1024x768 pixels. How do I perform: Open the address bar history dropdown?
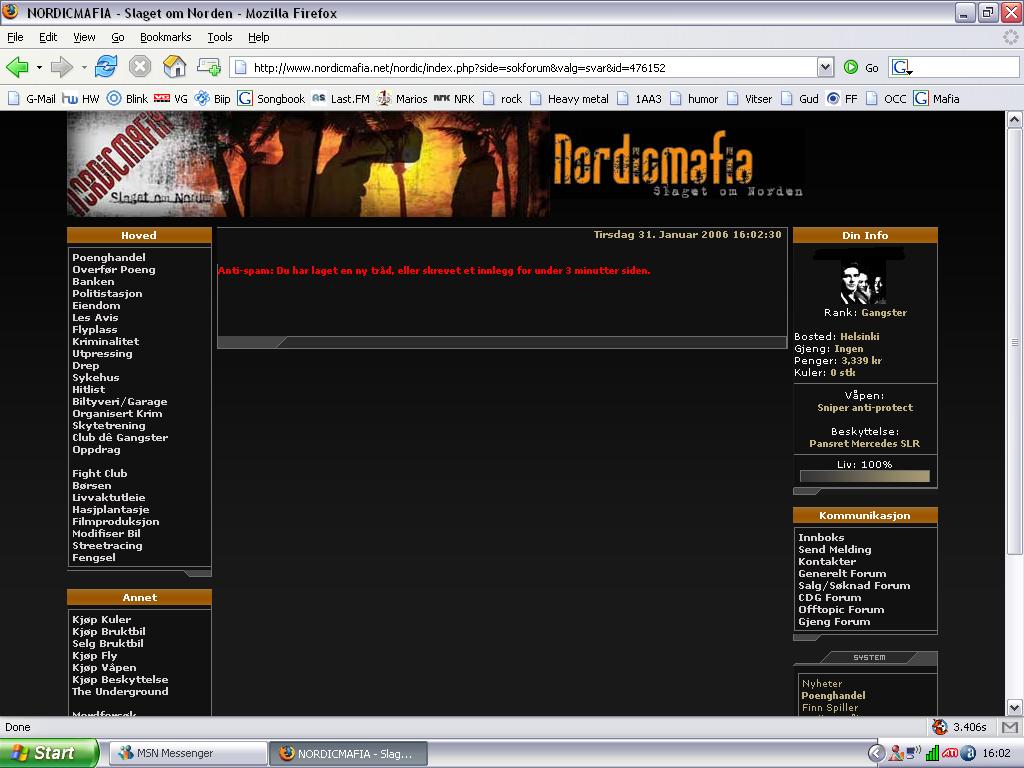825,67
